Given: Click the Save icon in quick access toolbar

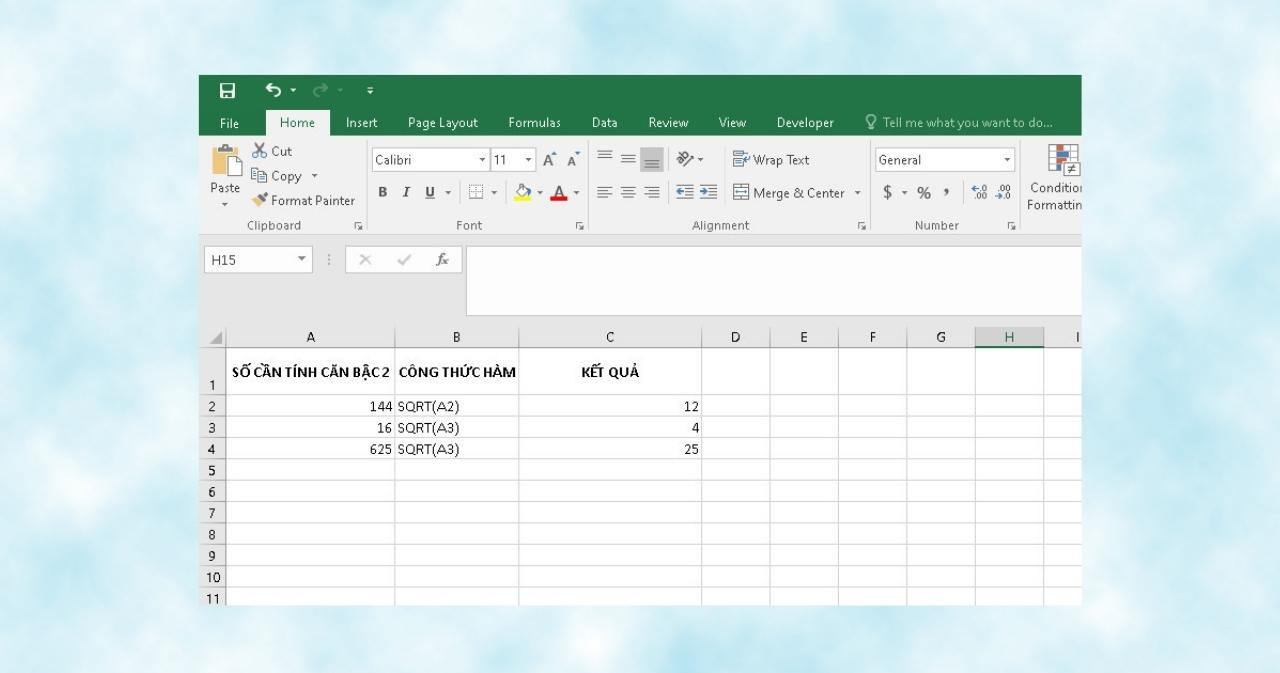Looking at the screenshot, I should [x=227, y=91].
